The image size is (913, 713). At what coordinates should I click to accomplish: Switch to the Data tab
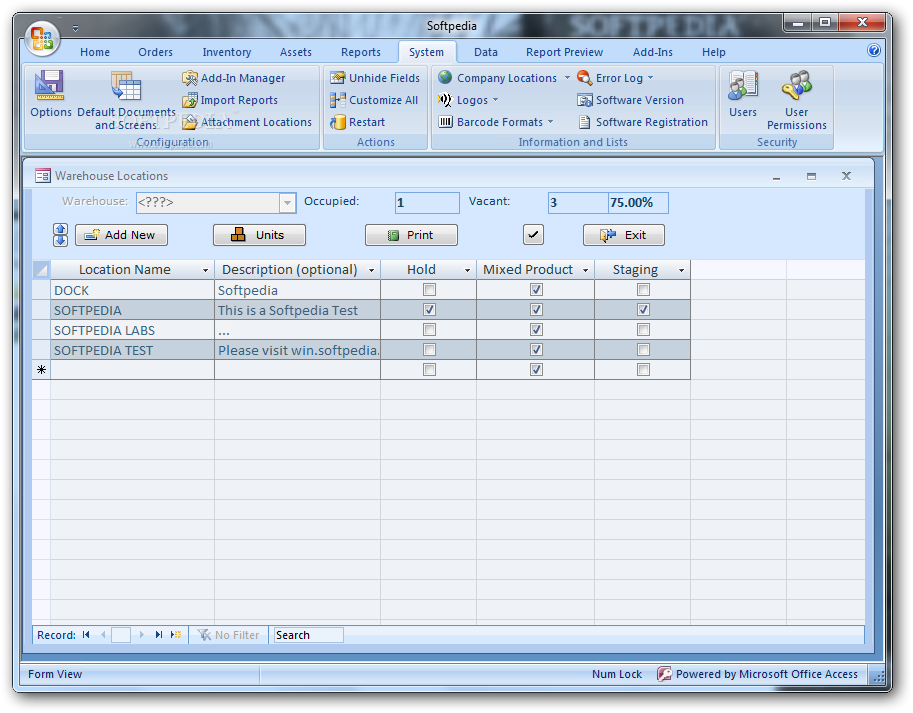486,52
